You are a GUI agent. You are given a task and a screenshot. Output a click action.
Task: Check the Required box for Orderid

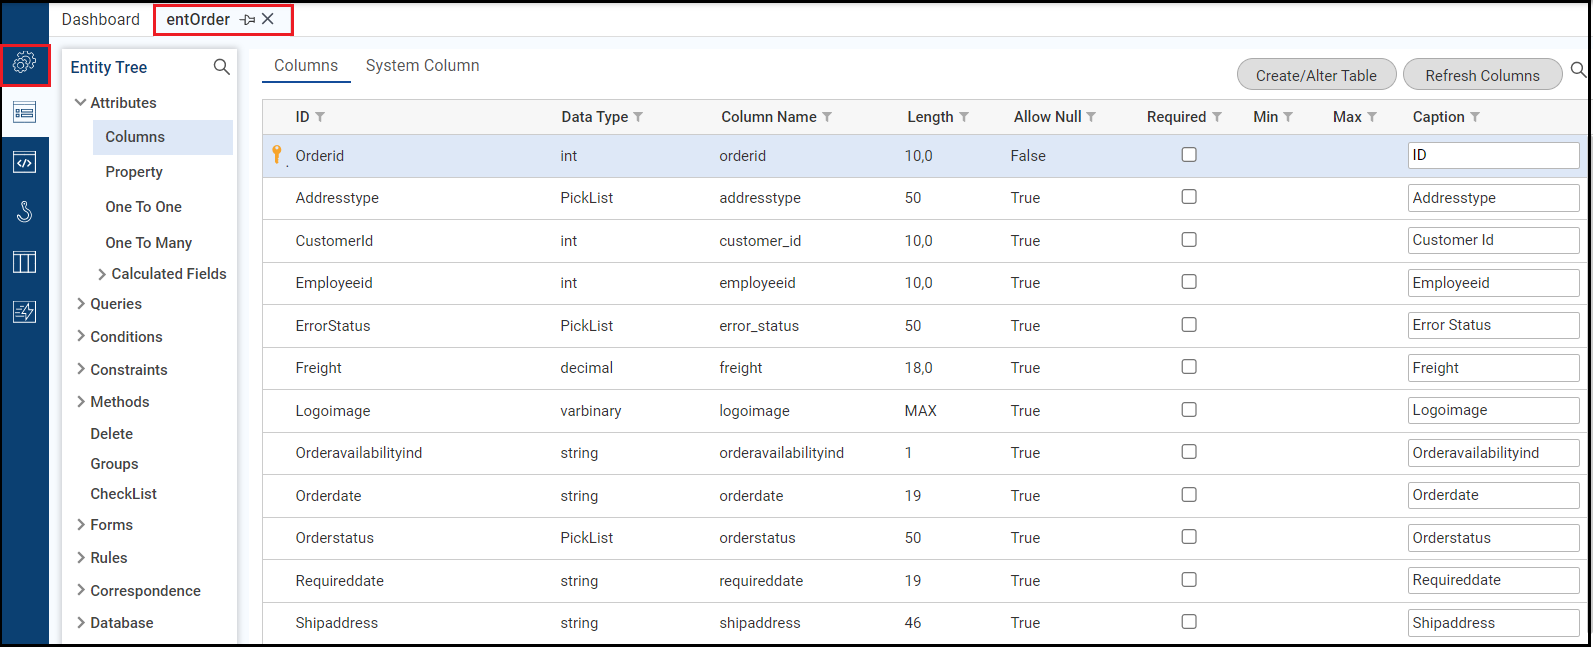pos(1189,155)
